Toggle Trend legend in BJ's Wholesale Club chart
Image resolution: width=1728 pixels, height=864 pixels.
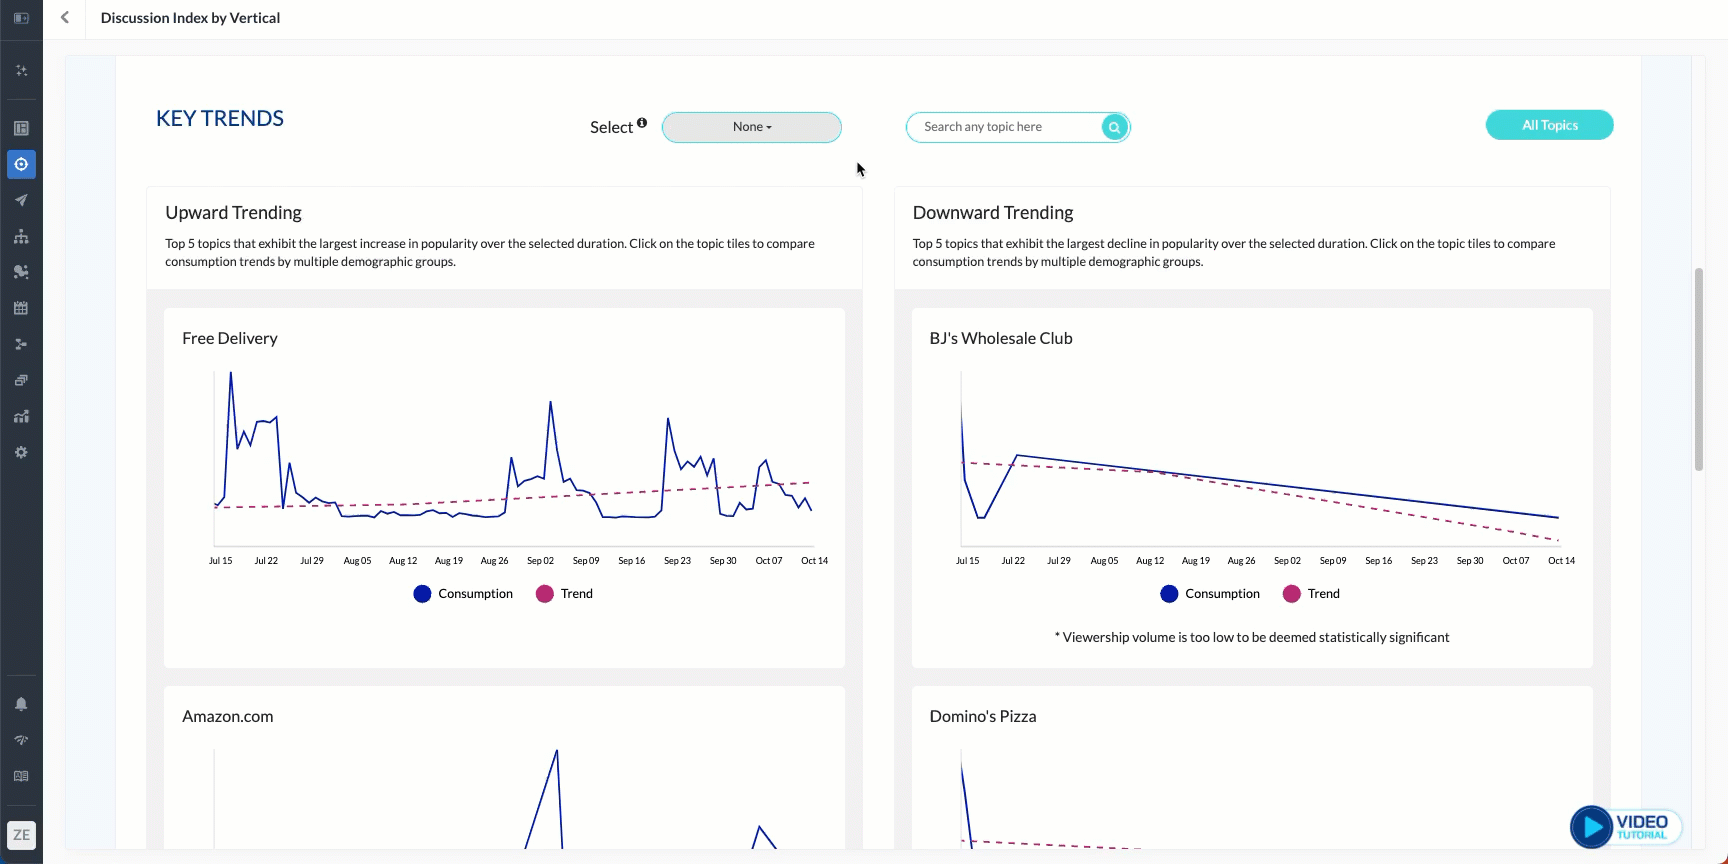point(1311,594)
